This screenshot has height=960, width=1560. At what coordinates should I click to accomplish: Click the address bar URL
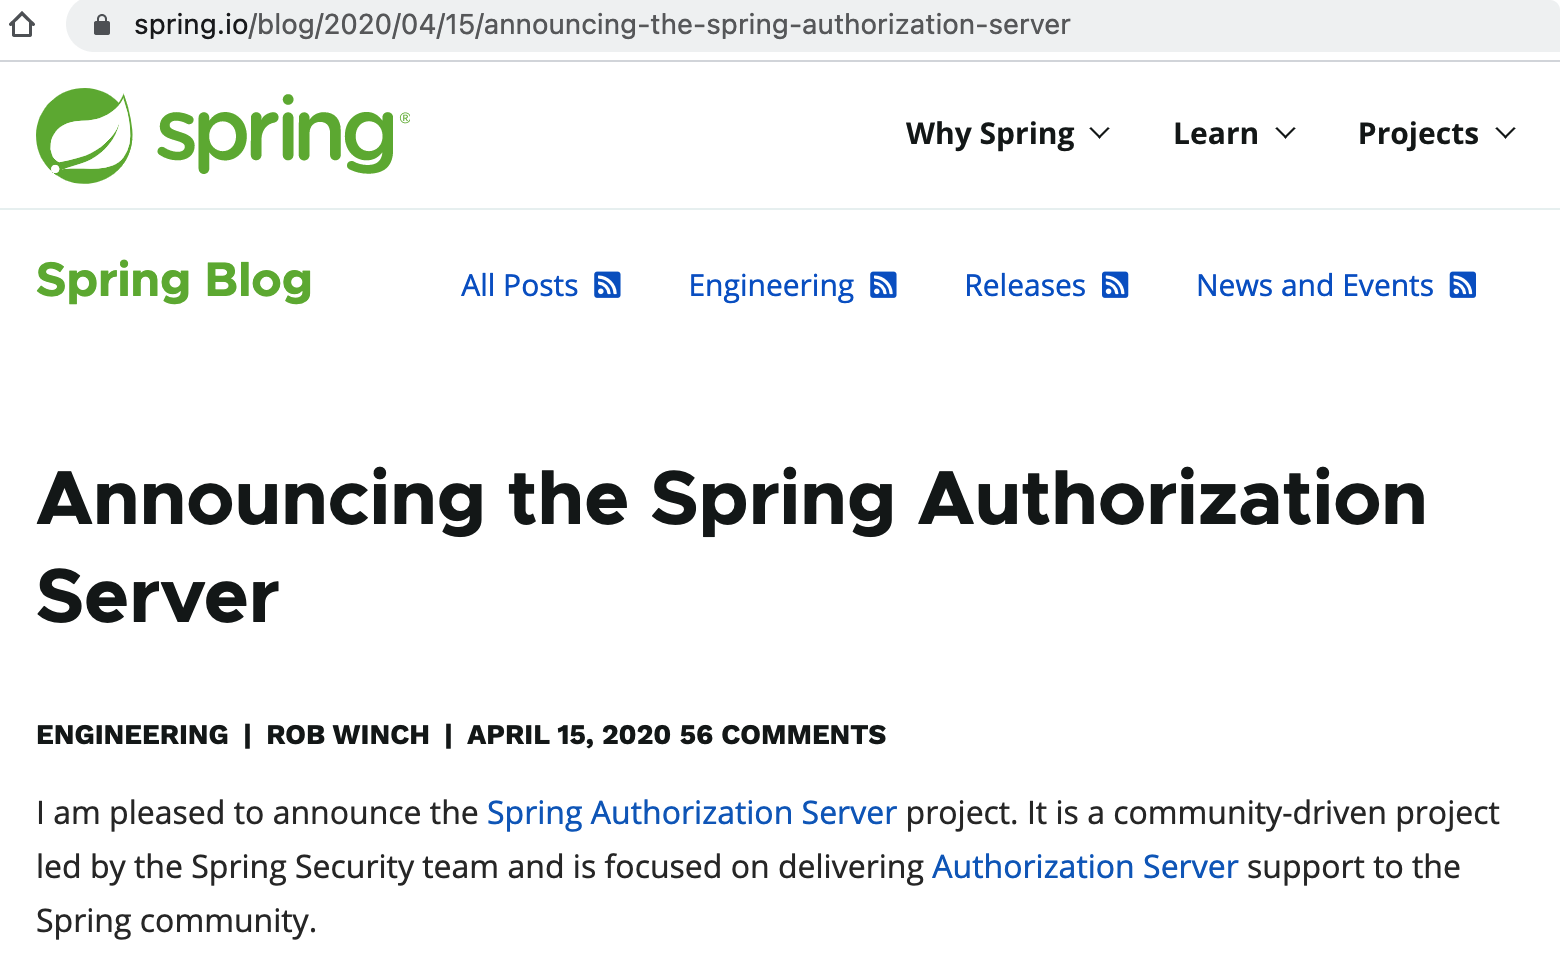click(602, 24)
